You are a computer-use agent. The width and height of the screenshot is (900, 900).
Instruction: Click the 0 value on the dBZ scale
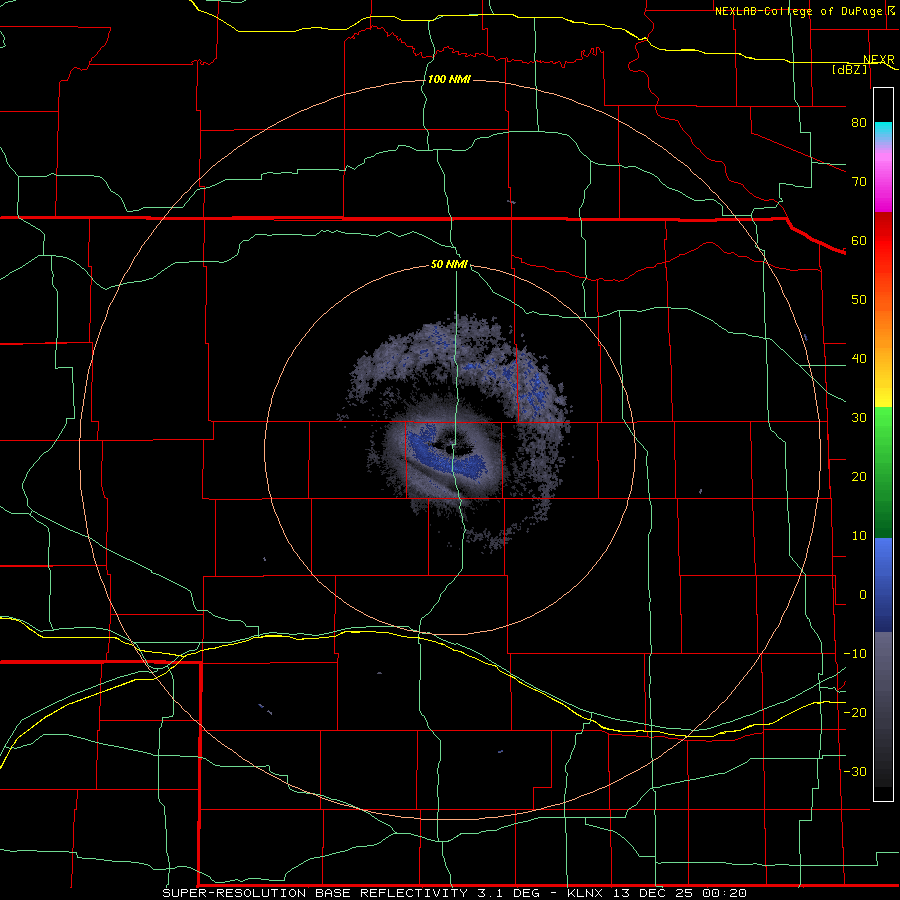click(863, 595)
